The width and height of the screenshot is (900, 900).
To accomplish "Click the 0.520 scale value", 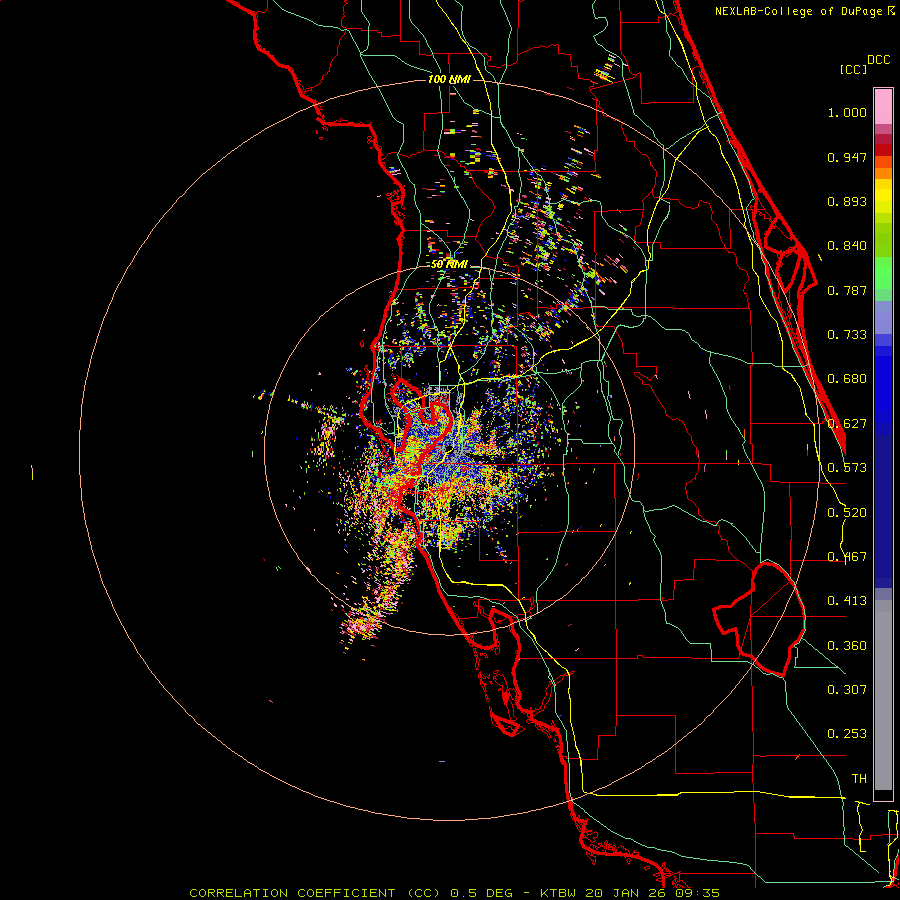I will coord(847,513).
